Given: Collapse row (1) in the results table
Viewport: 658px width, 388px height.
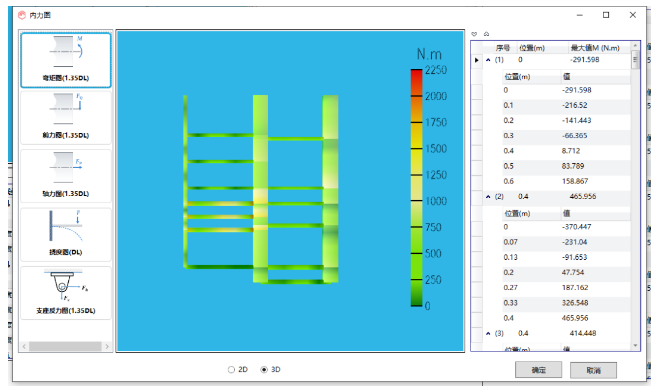Looking at the screenshot, I should 488,60.
